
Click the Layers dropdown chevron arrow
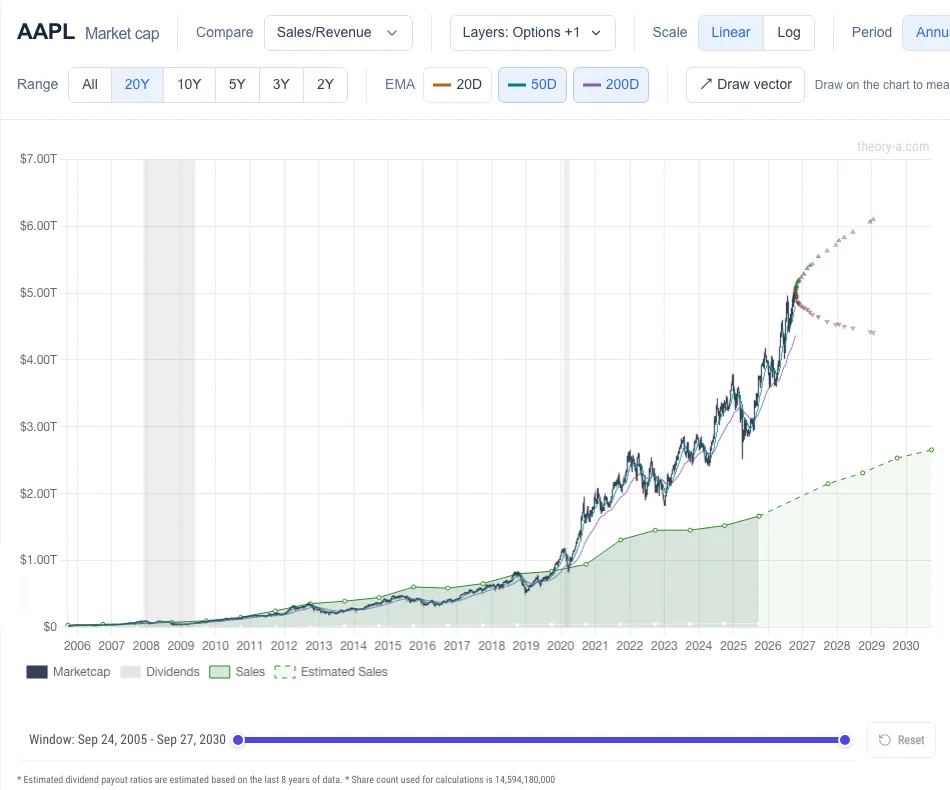pyautogui.click(x=596, y=33)
